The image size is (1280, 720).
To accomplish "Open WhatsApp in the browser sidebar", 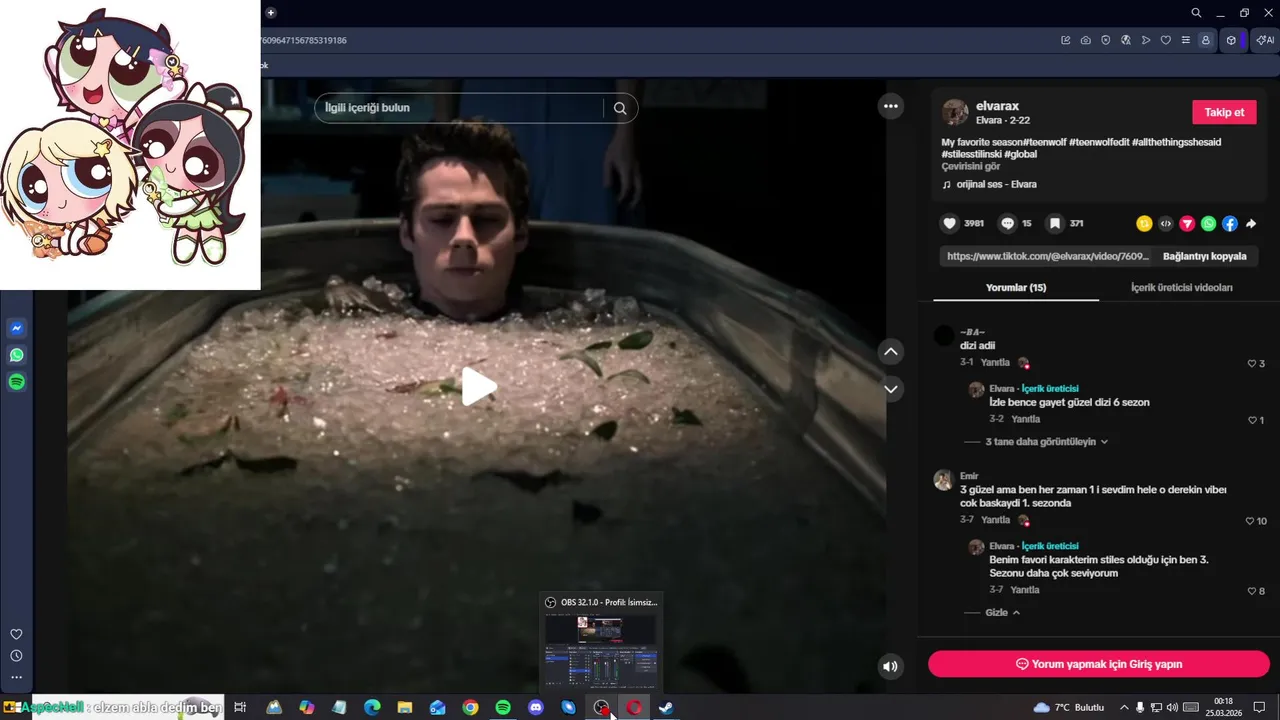I will tap(16, 355).
